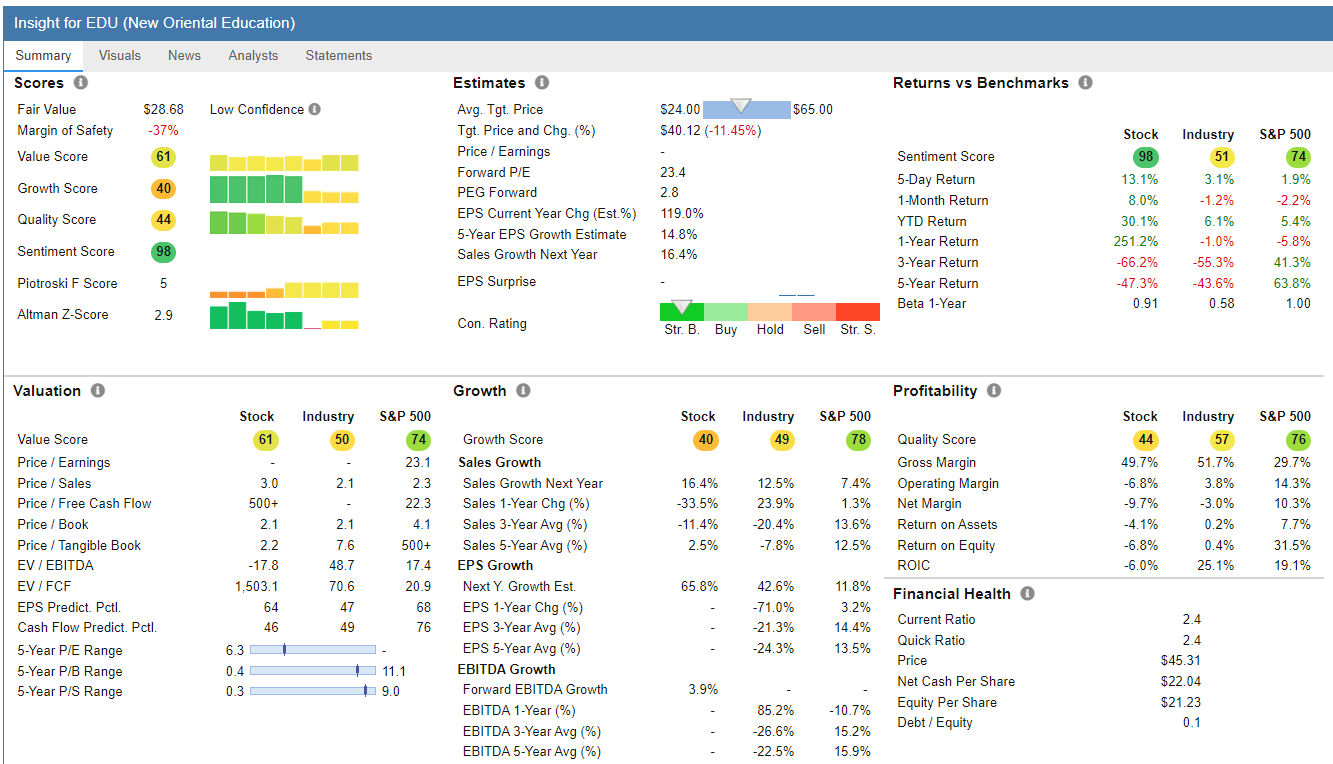Click the Piotroski F Score label
This screenshot has width=1333, height=764.
click(67, 284)
